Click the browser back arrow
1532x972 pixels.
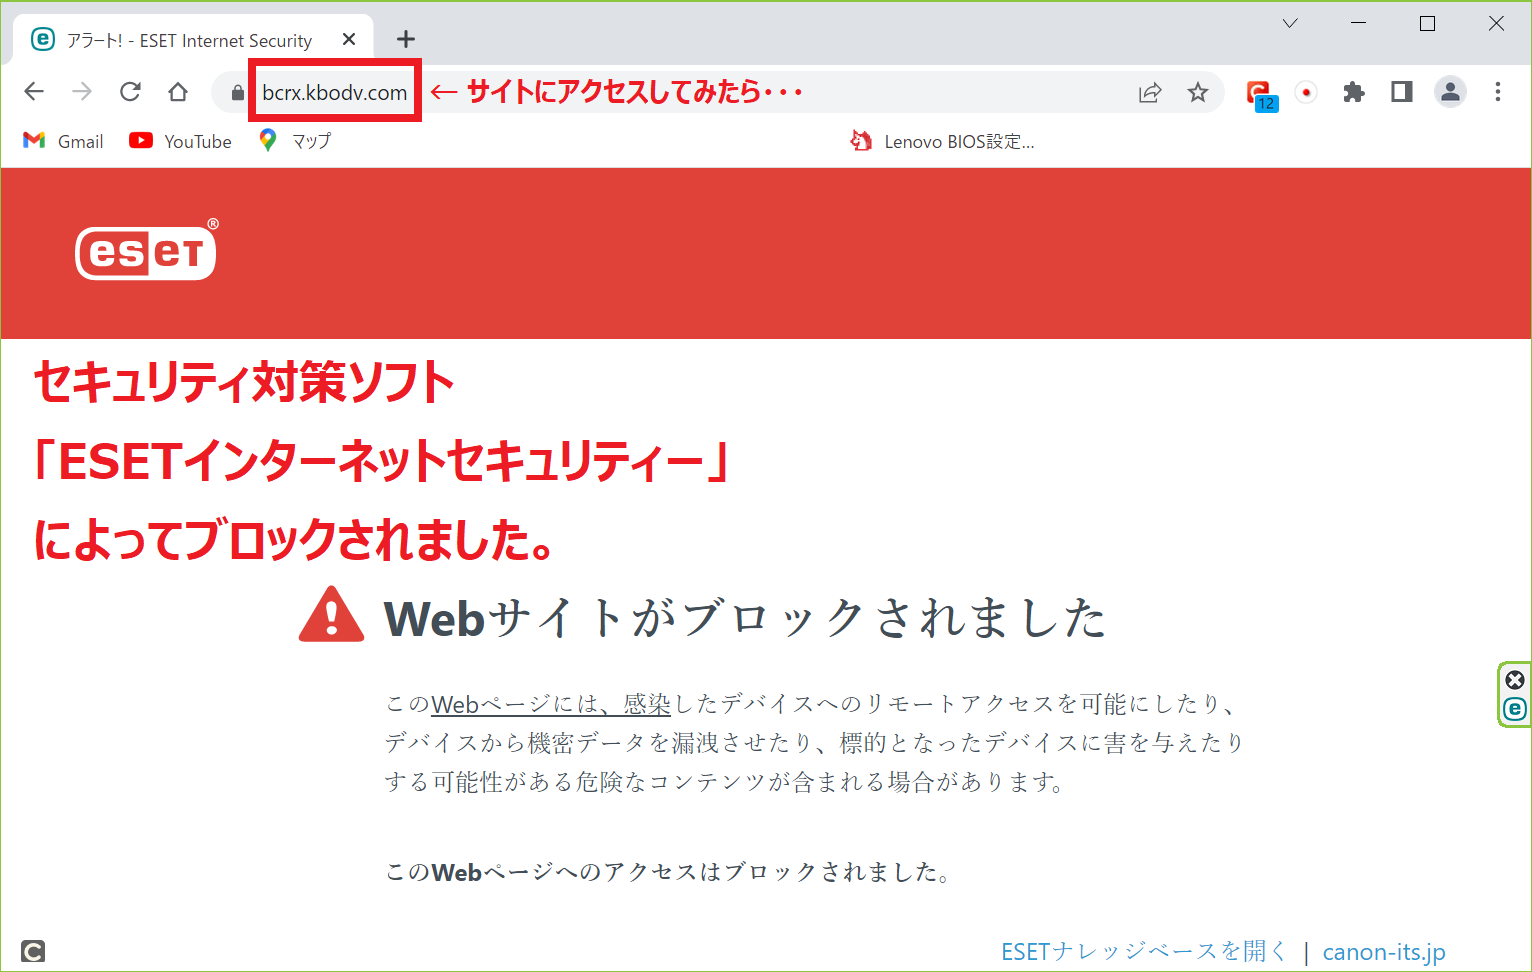pyautogui.click(x=34, y=92)
